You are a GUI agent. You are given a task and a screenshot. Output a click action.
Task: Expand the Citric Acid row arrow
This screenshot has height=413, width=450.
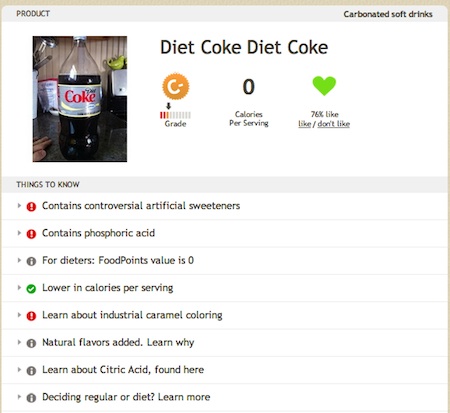pyautogui.click(x=19, y=370)
